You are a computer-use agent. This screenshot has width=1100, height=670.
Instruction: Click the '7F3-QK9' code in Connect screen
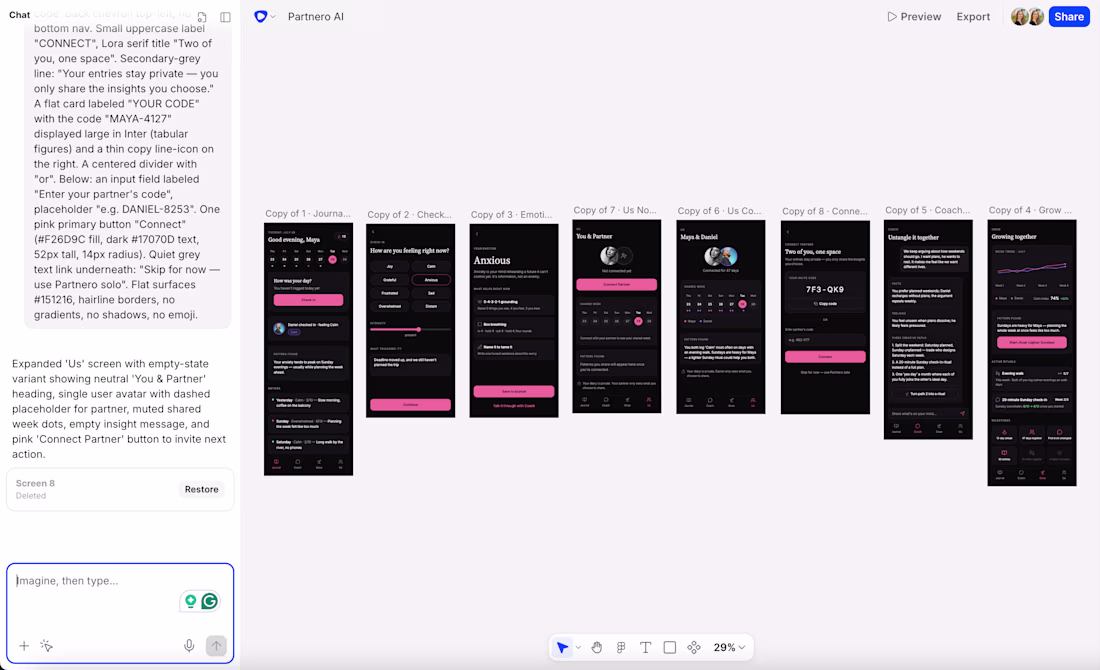(x=825, y=289)
